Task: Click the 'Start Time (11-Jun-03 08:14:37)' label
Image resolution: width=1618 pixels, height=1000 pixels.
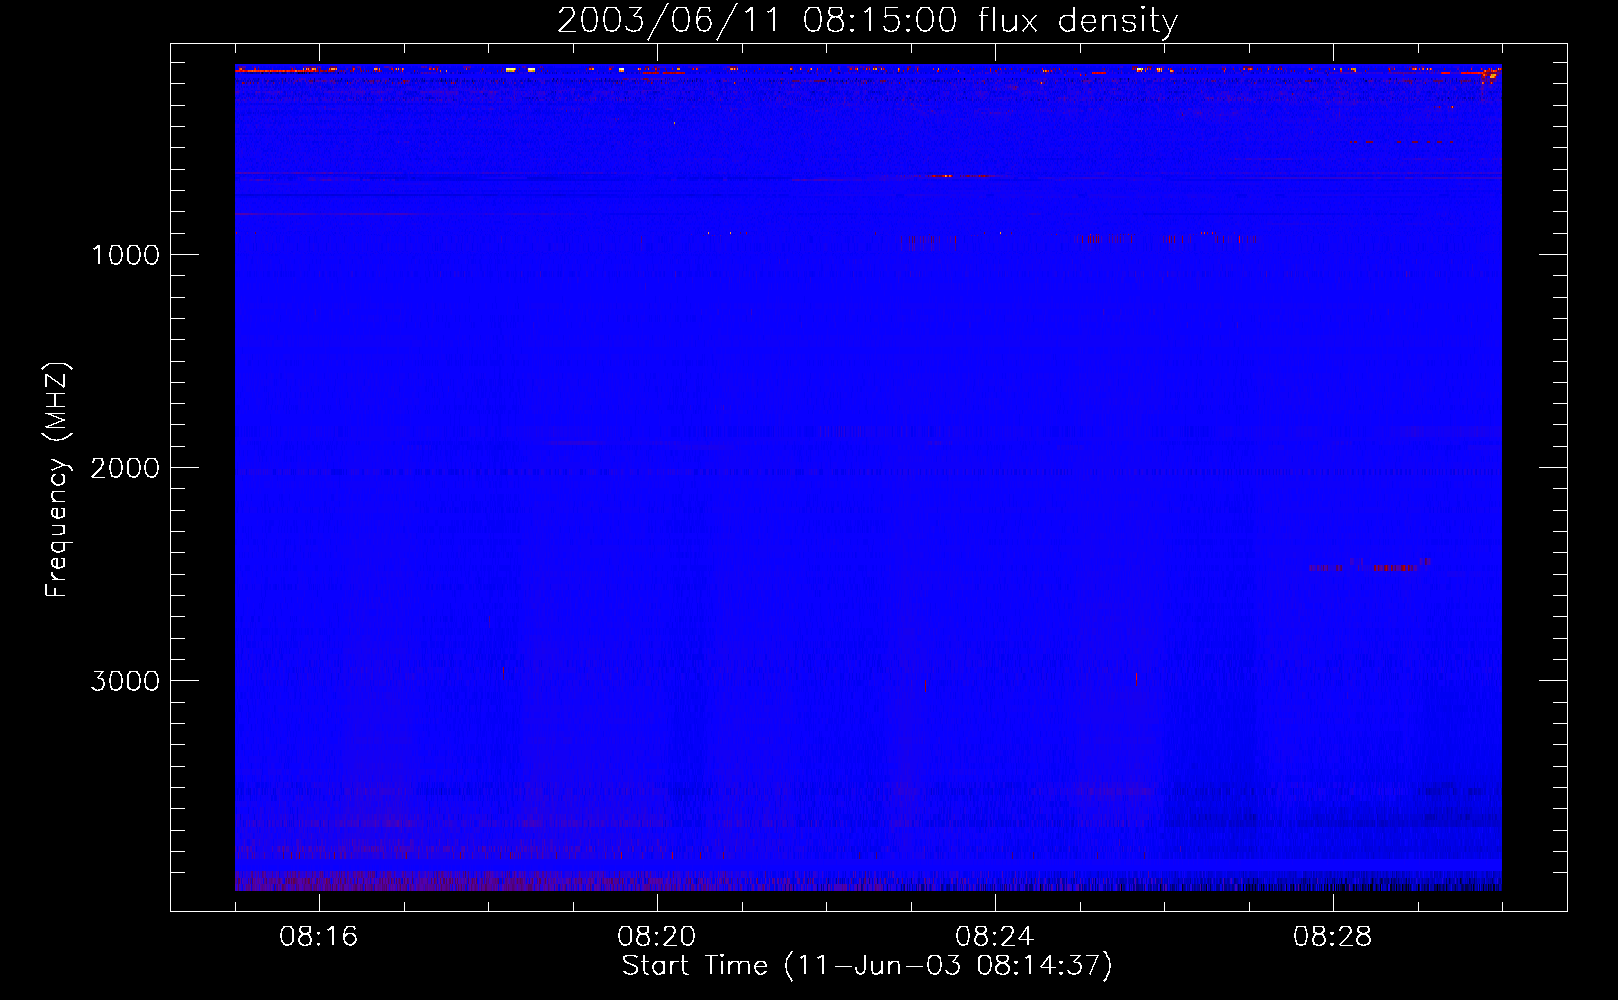Action: click(x=867, y=966)
